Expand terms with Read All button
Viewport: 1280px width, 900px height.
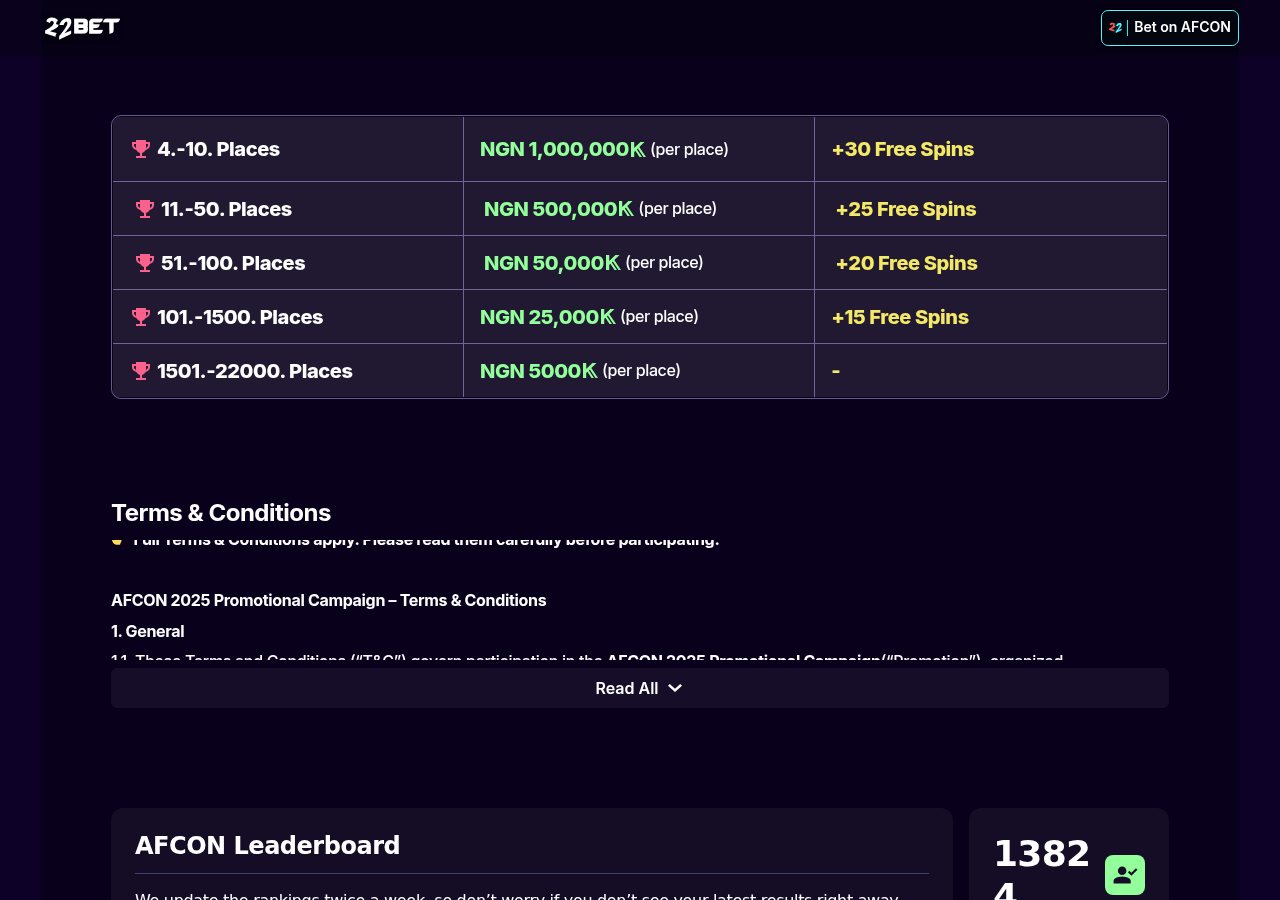tap(640, 688)
